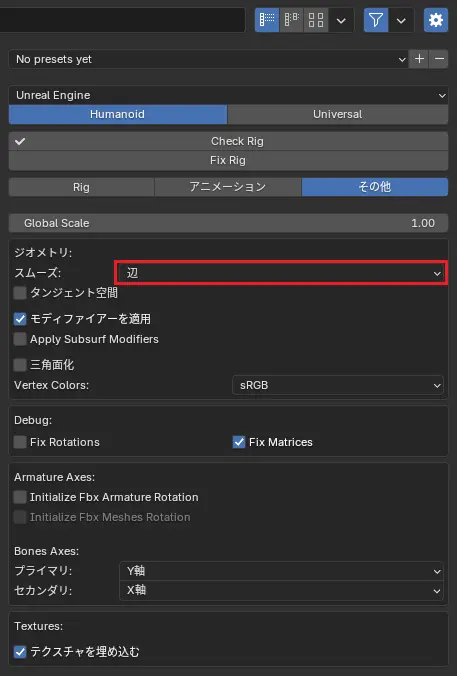Open filter settings dropdown arrow
457x676 pixels.
pos(401,20)
